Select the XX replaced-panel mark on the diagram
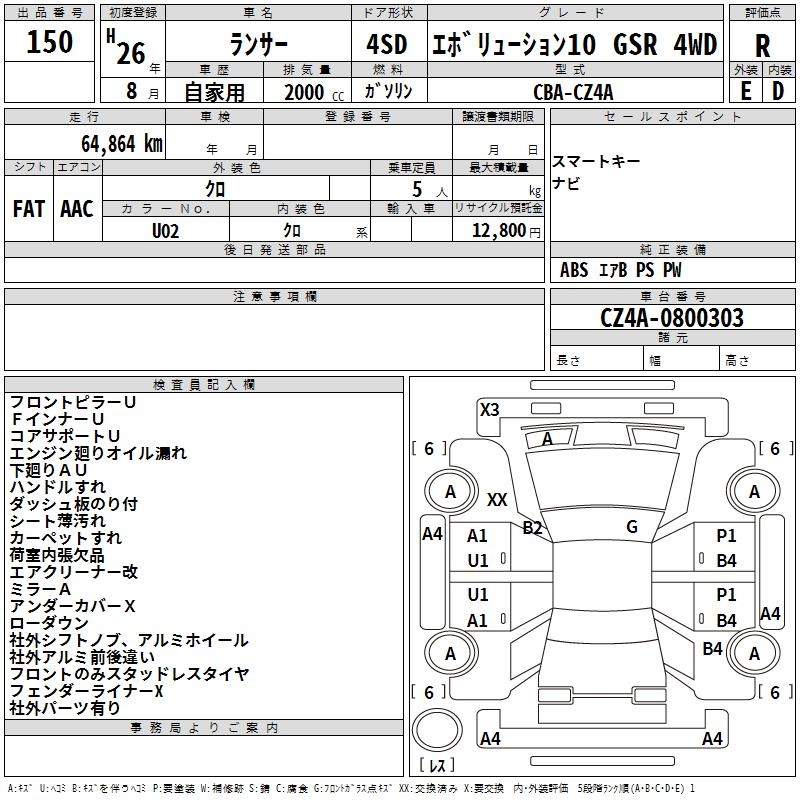Viewport: 800px width, 800px height. [497, 500]
